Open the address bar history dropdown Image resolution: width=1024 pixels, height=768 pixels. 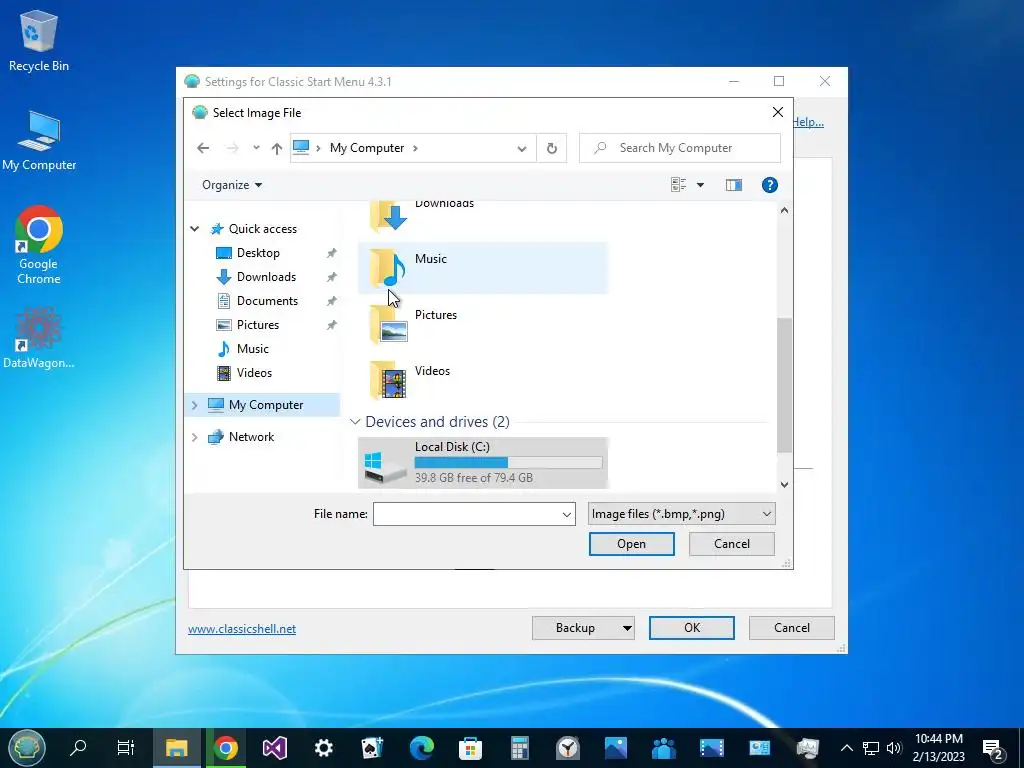coord(522,148)
